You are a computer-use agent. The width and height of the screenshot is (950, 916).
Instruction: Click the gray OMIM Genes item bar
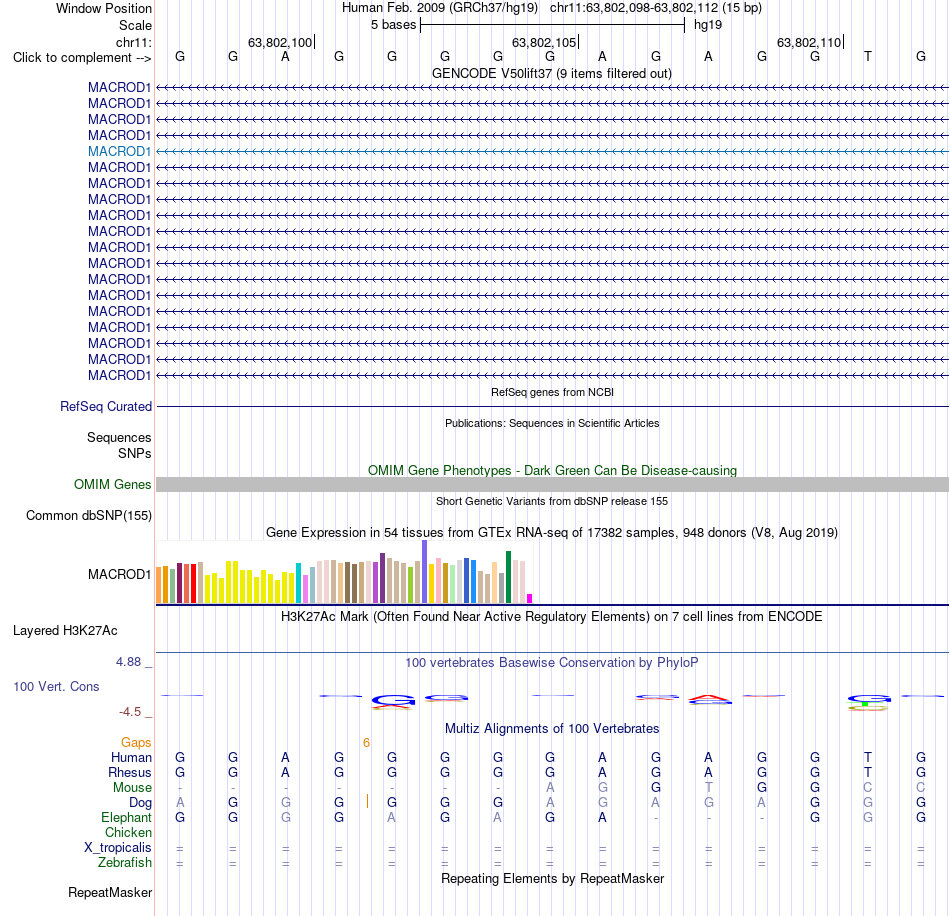click(552, 485)
